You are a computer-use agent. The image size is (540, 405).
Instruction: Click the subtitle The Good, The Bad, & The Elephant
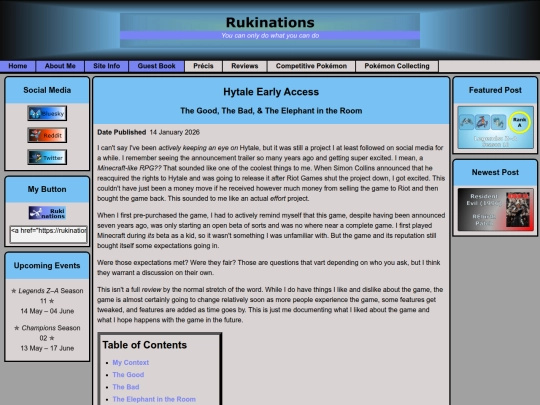[271, 111]
